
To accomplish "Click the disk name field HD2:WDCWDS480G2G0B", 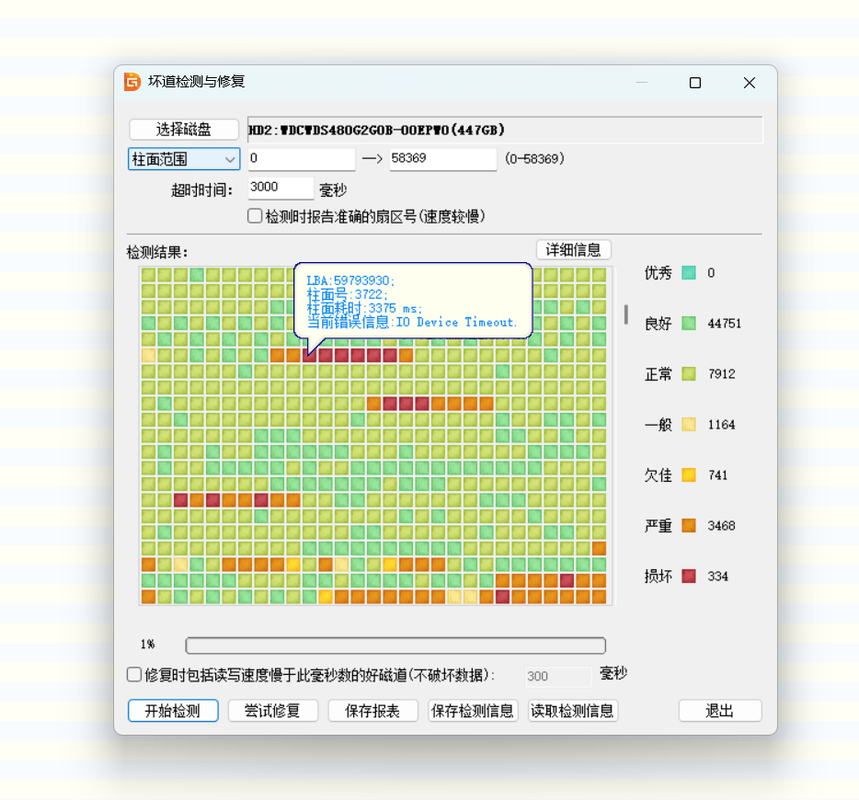I will tap(505, 130).
